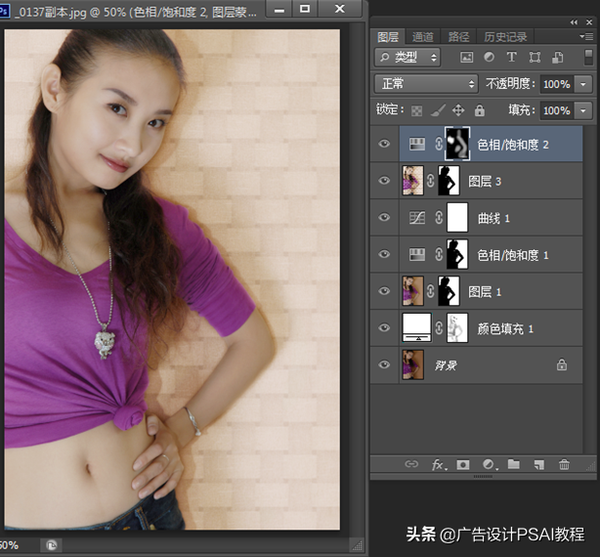Hide the 色相/饱和度 2 layer
The width and height of the screenshot is (600, 557).
[x=385, y=144]
